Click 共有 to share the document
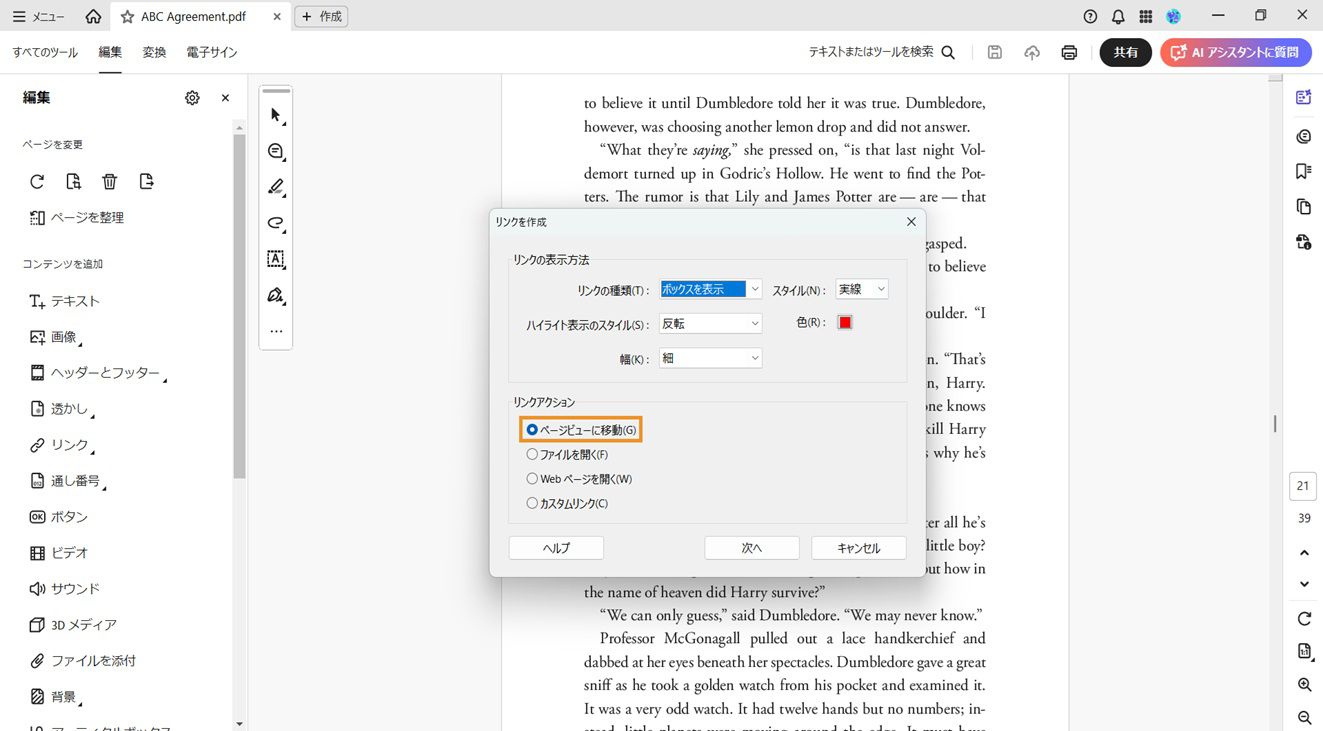1323x731 pixels. (1125, 52)
